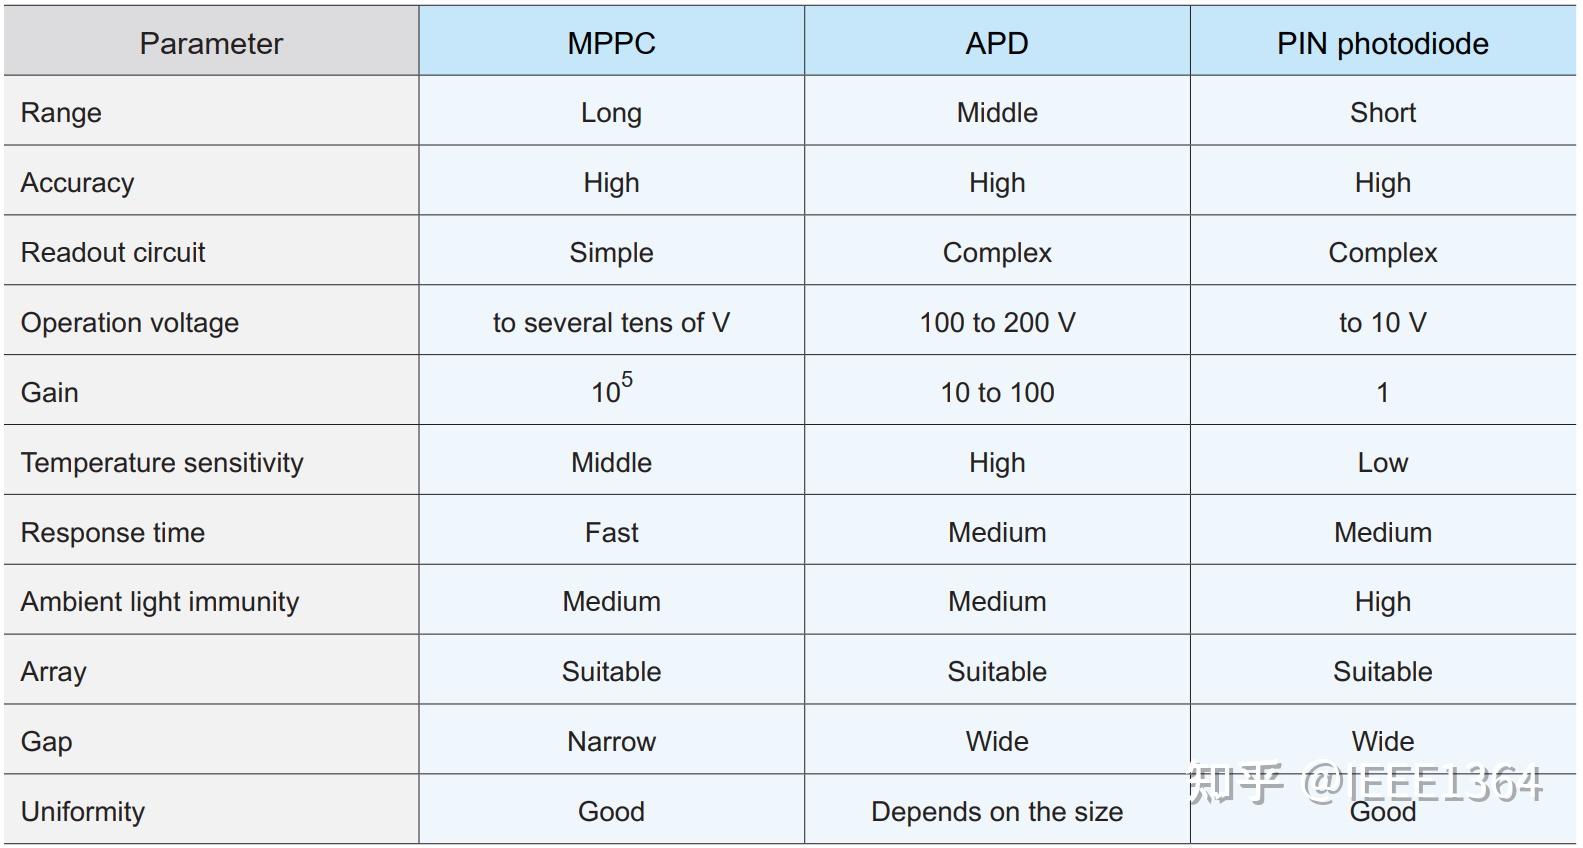Select the PIN photodiode column header
Viewport: 1583px width, 848px height.
pyautogui.click(x=1382, y=43)
